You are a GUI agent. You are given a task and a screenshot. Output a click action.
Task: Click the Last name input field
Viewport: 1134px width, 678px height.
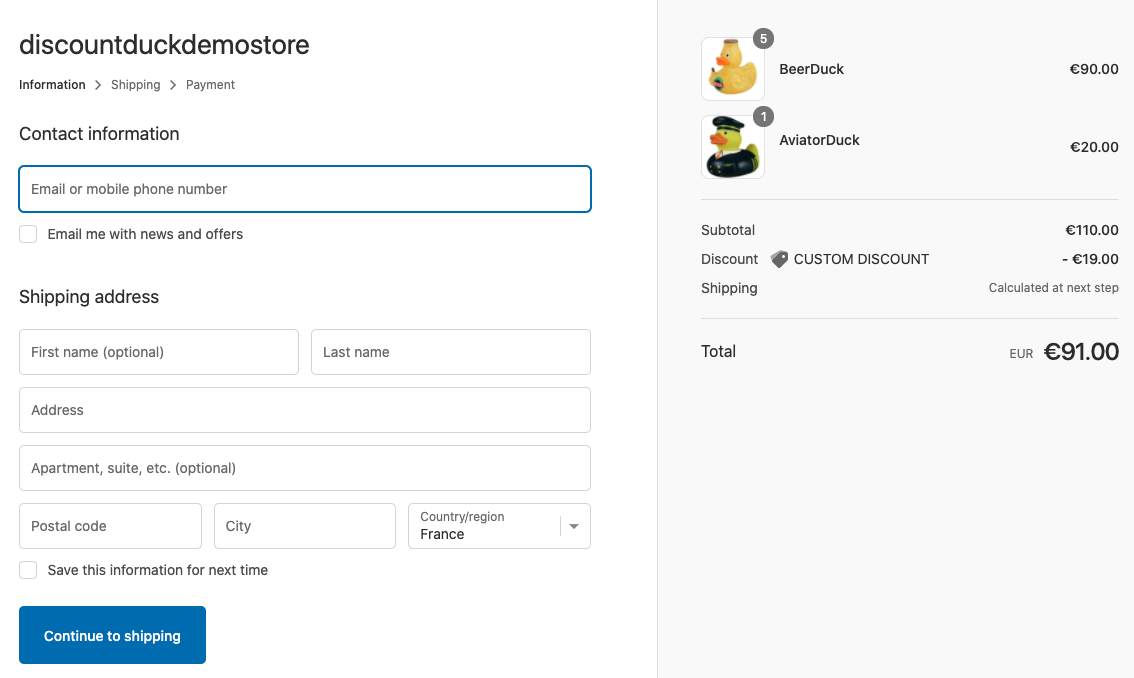coord(451,352)
